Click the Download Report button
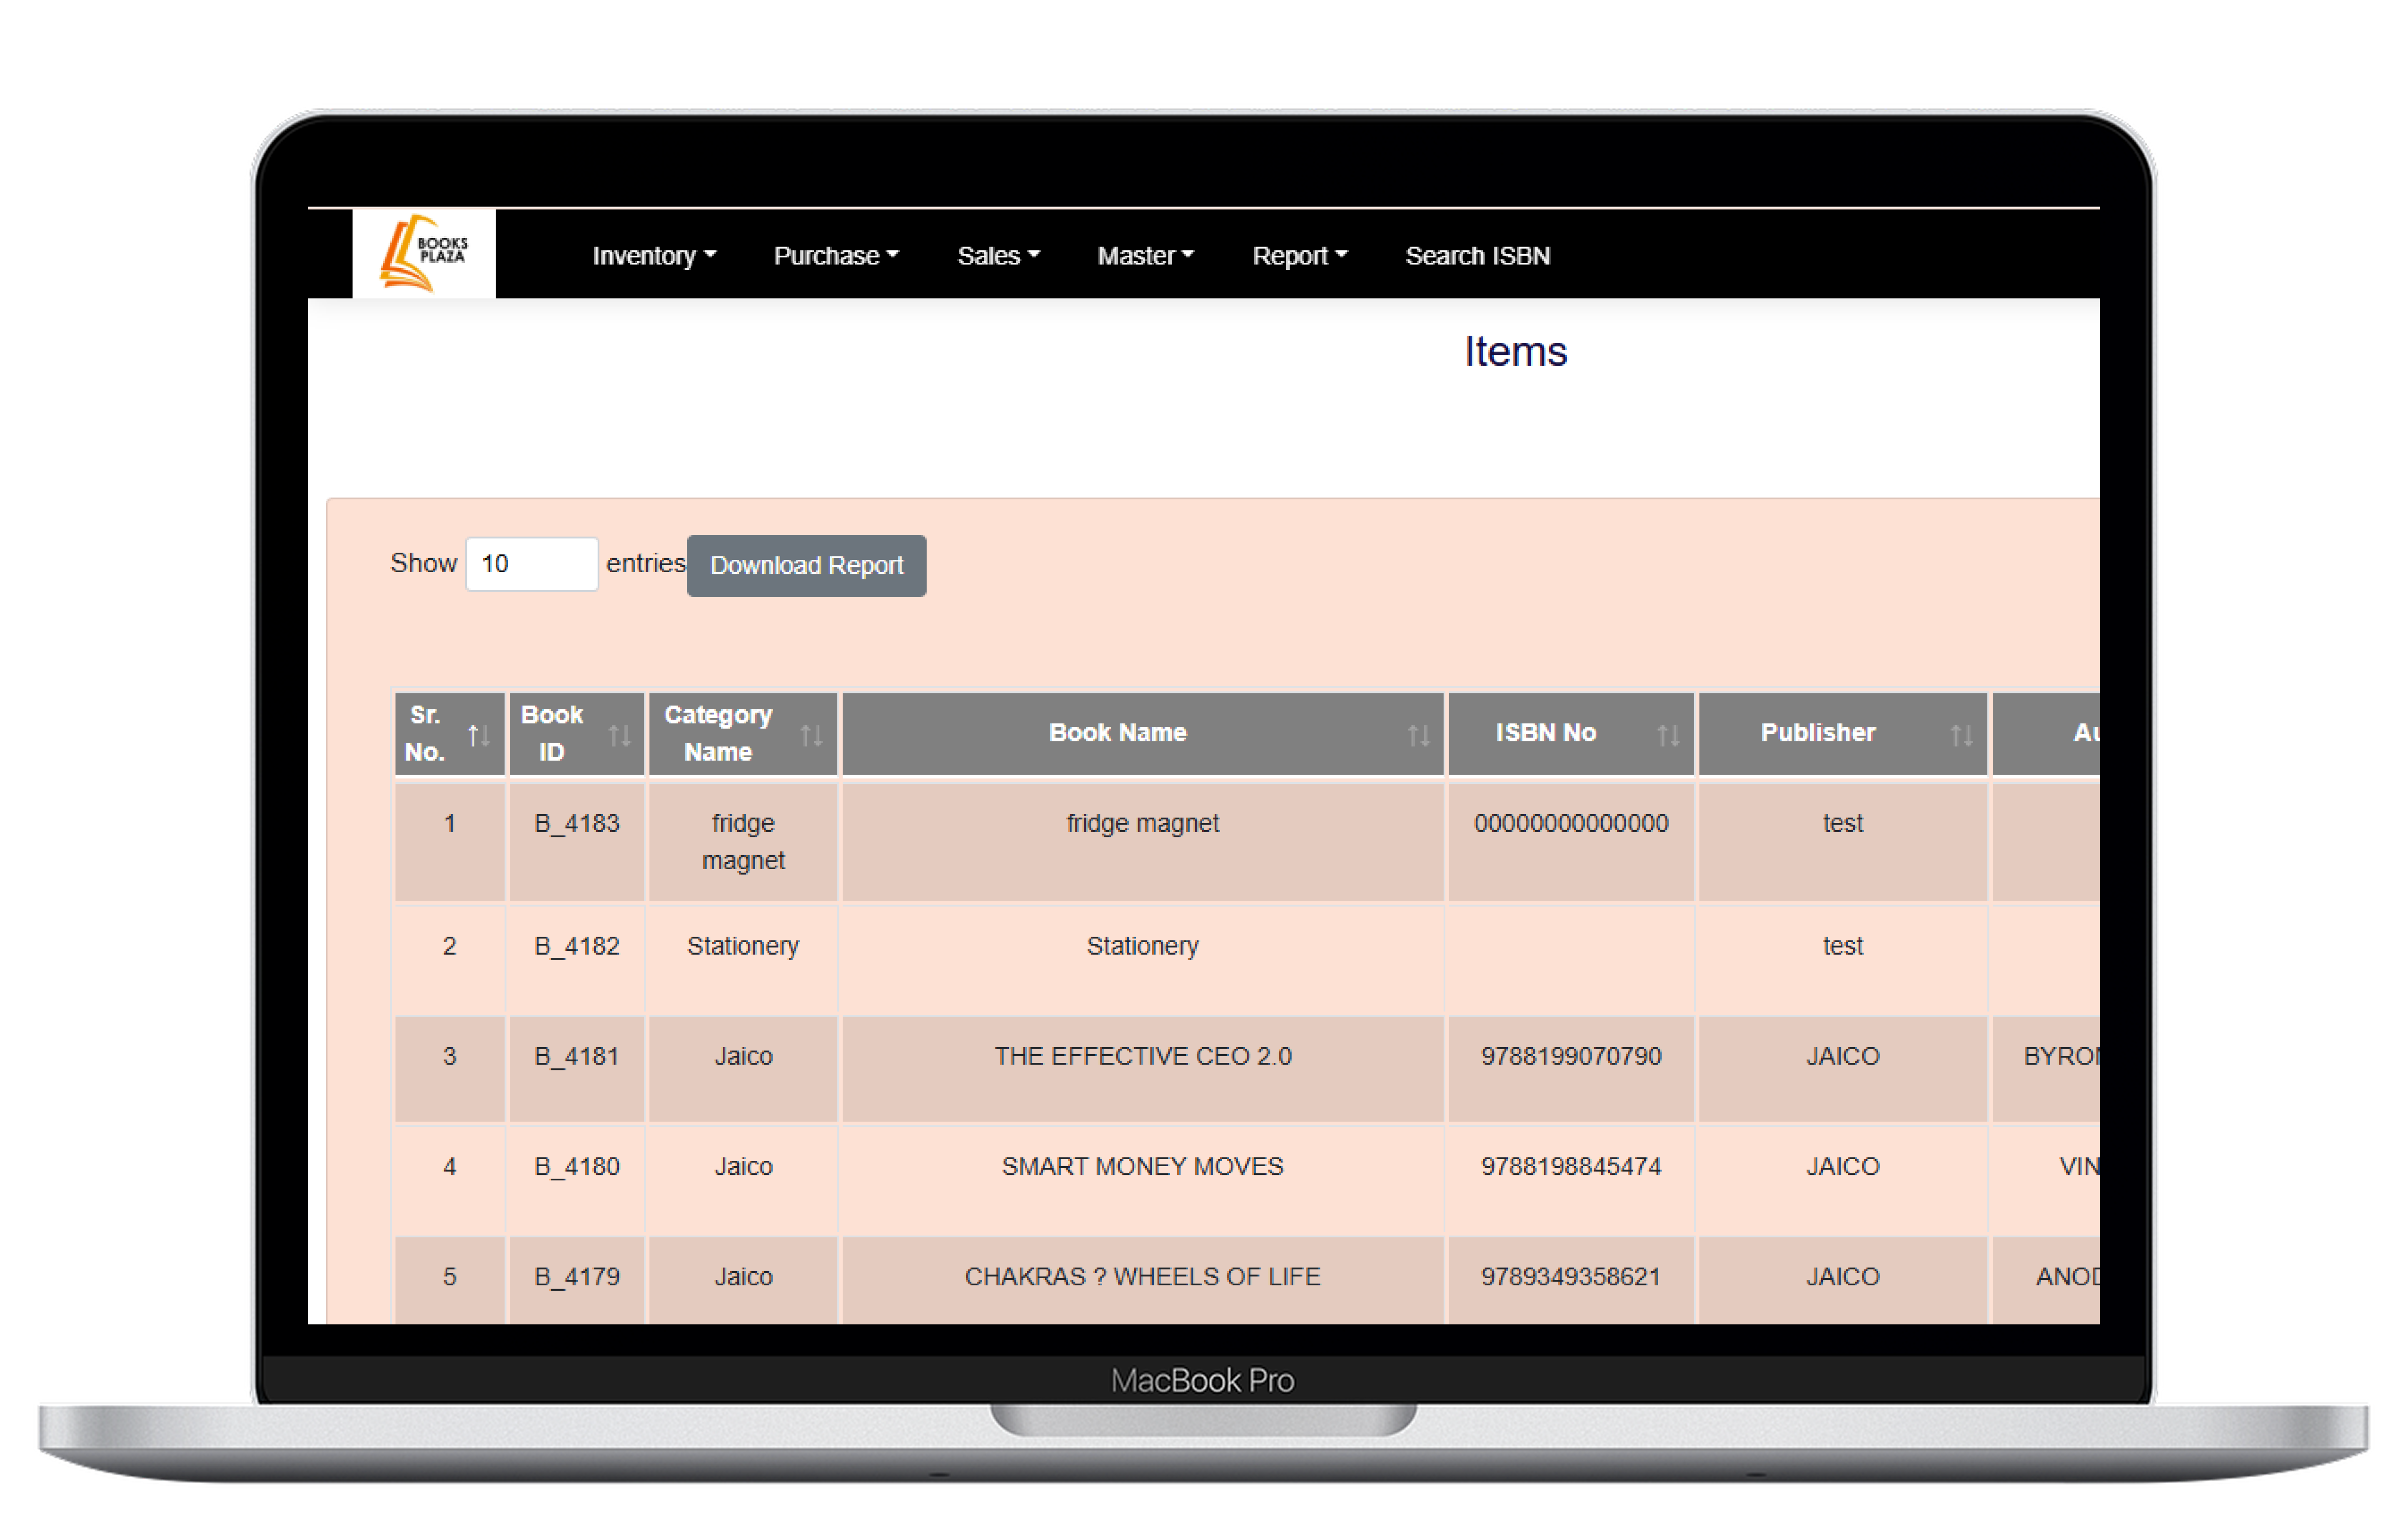The height and width of the screenshot is (1531, 2408). (x=806, y=566)
